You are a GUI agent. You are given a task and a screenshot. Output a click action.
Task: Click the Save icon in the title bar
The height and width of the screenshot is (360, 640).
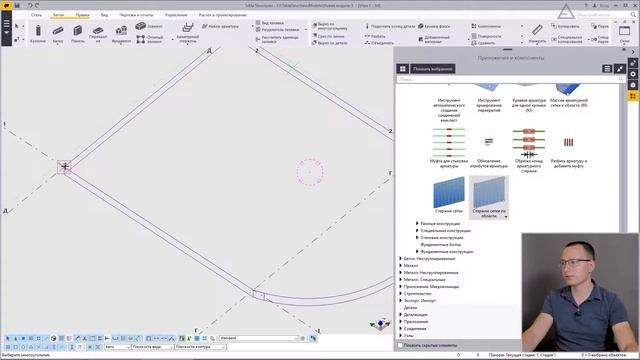17,5
